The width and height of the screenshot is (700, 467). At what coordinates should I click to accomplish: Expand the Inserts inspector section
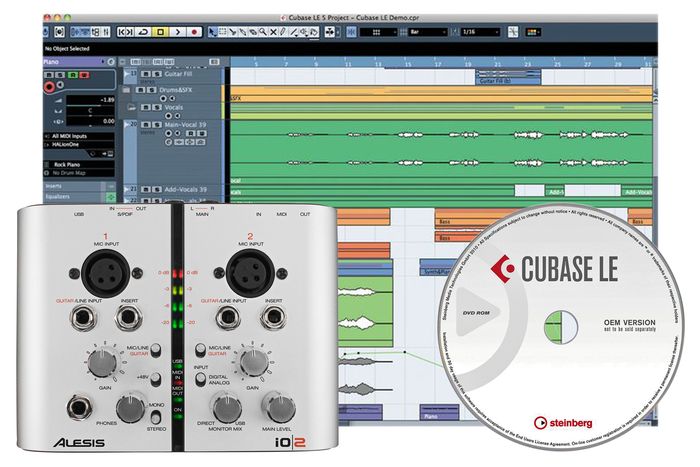(x=74, y=186)
